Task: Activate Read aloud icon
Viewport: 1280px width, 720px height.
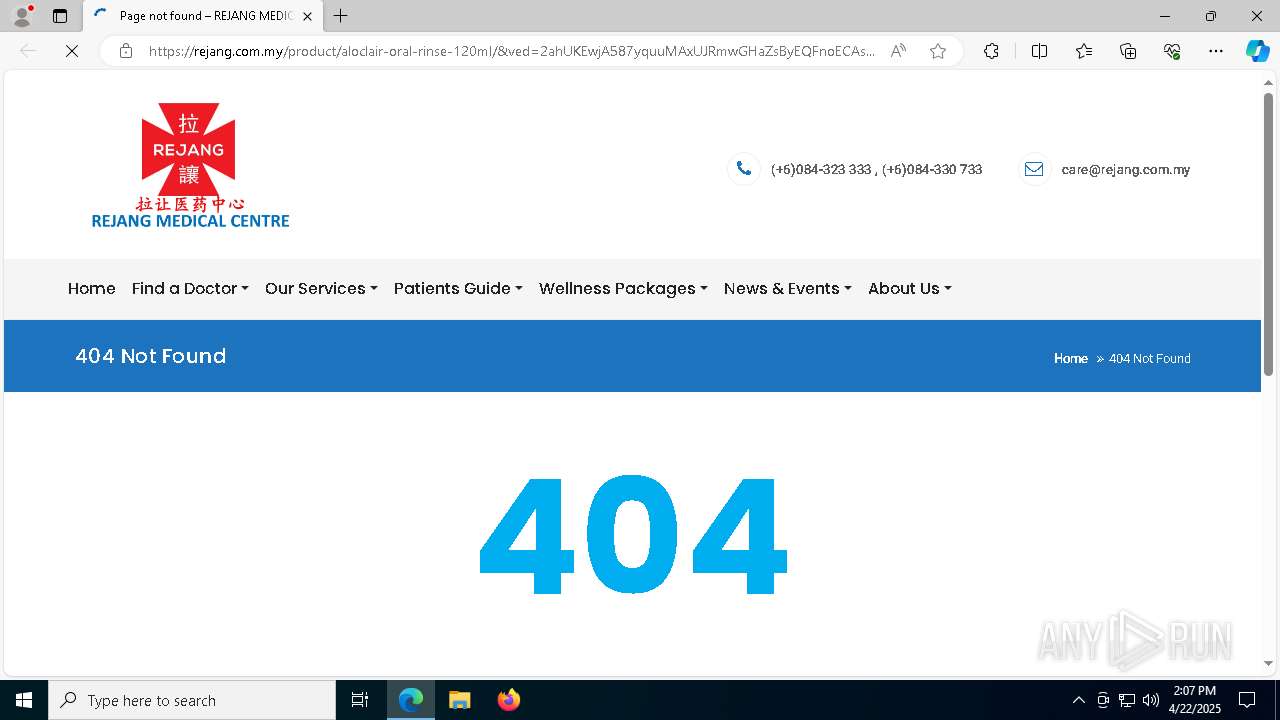Action: [898, 51]
